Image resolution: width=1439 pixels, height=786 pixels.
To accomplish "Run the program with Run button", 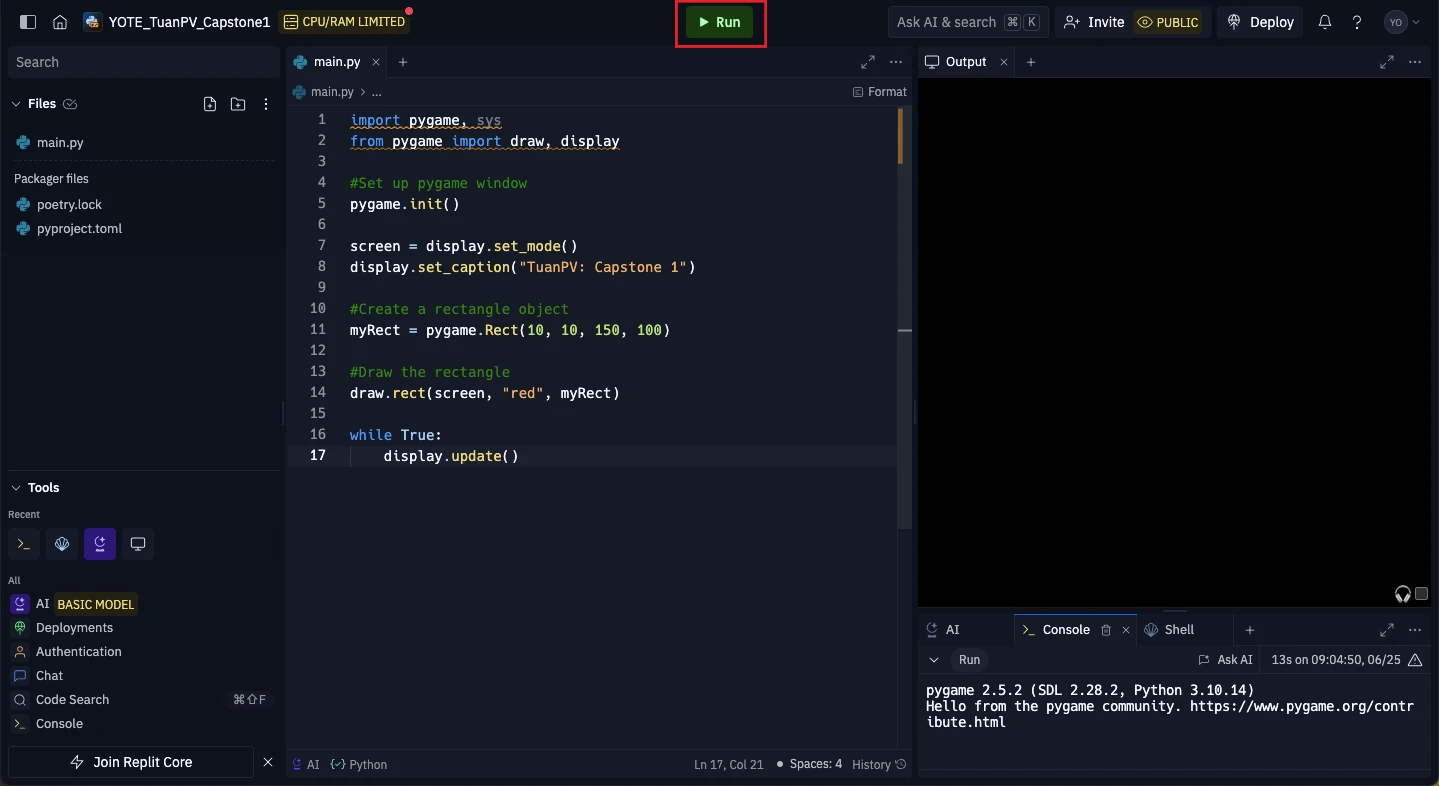I will [720, 22].
